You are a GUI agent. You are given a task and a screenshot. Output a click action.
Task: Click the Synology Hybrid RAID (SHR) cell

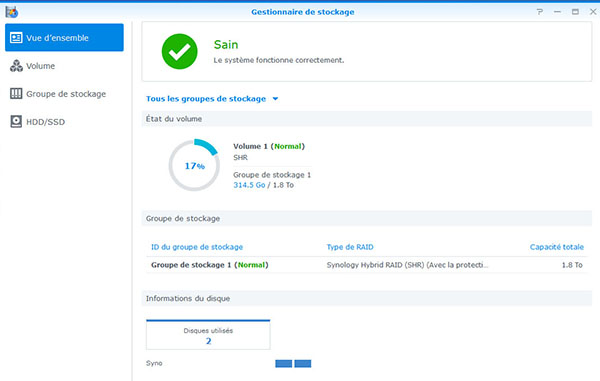tap(408, 265)
